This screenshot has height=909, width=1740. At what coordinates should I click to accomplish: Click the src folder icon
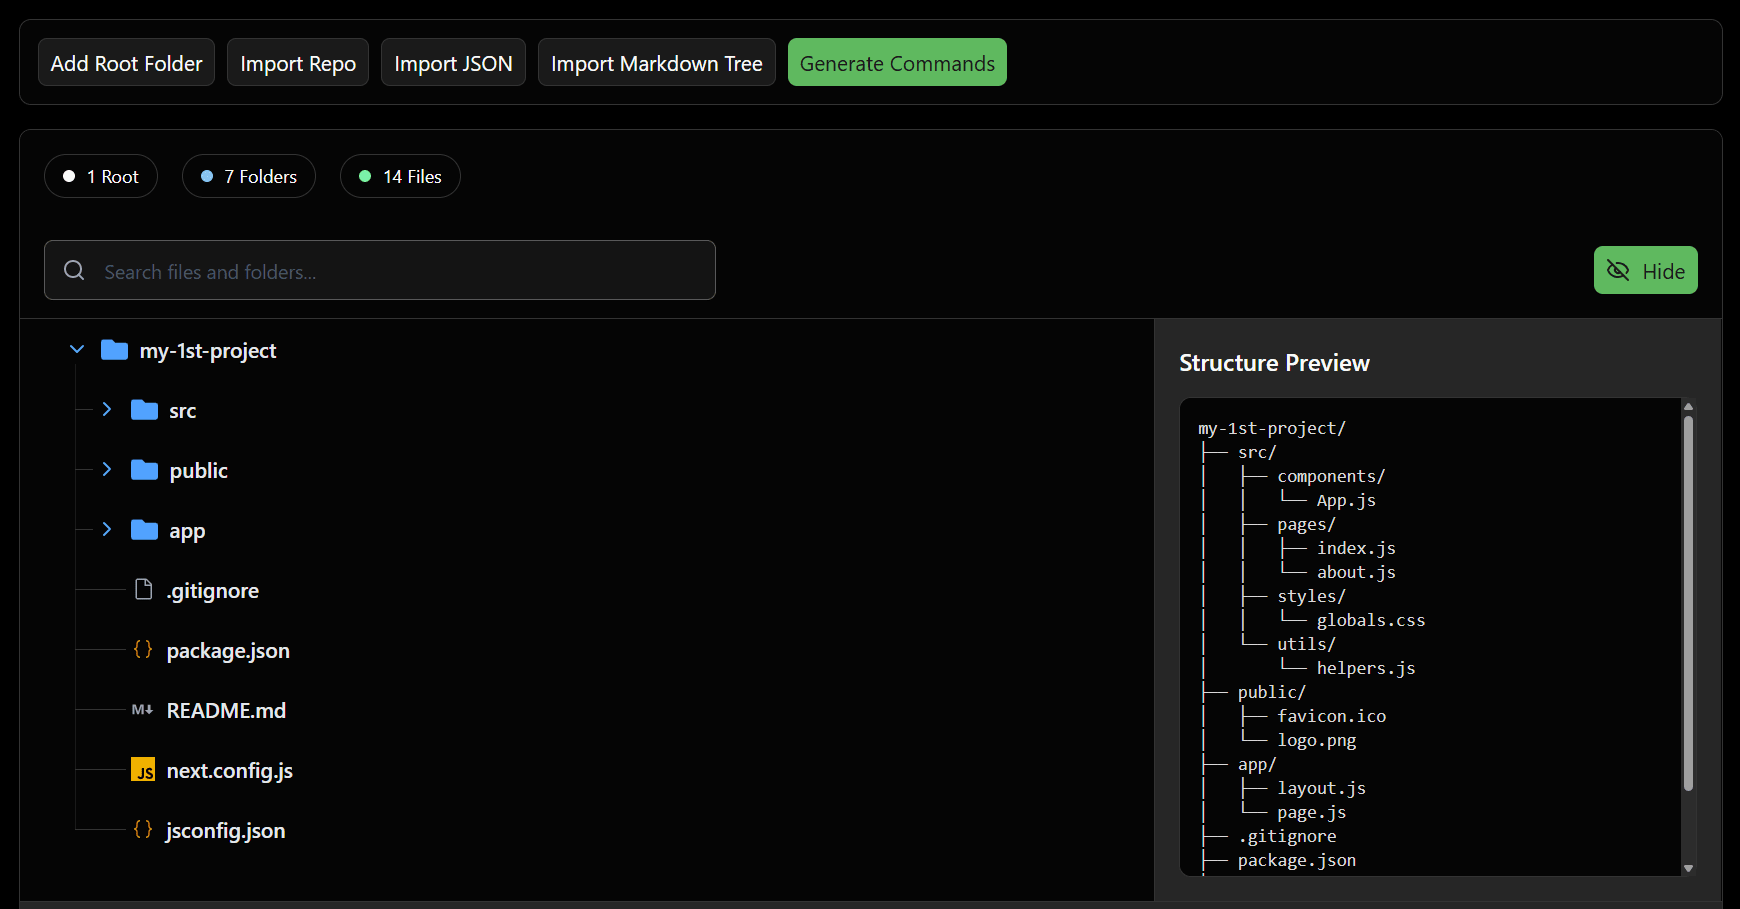coord(144,410)
